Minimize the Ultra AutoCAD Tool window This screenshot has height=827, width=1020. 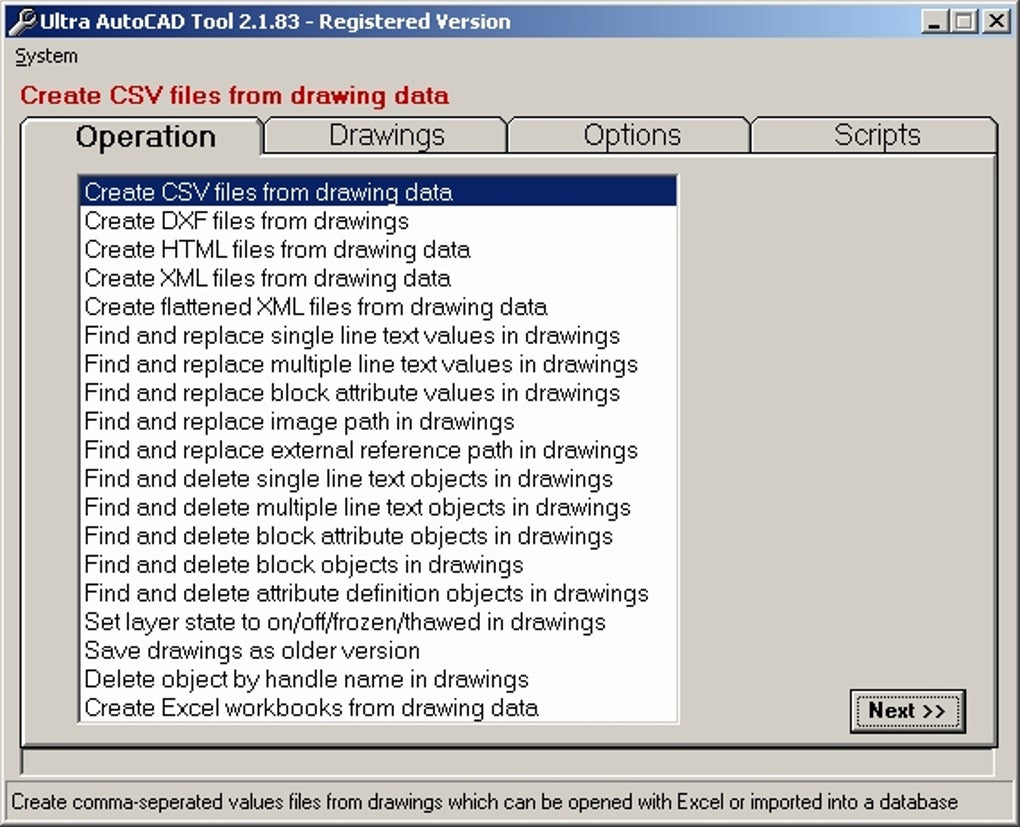934,21
